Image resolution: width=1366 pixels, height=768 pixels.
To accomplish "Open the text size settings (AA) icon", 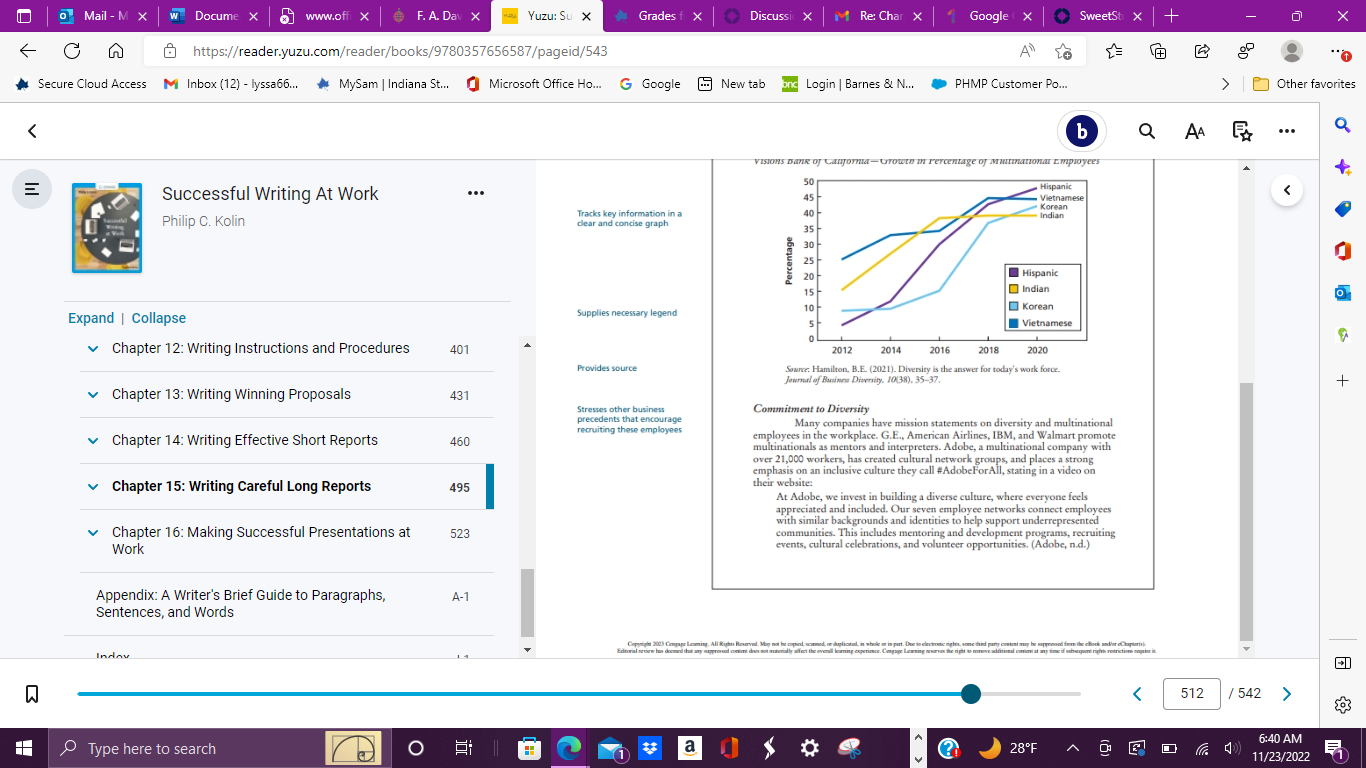I will (1195, 131).
